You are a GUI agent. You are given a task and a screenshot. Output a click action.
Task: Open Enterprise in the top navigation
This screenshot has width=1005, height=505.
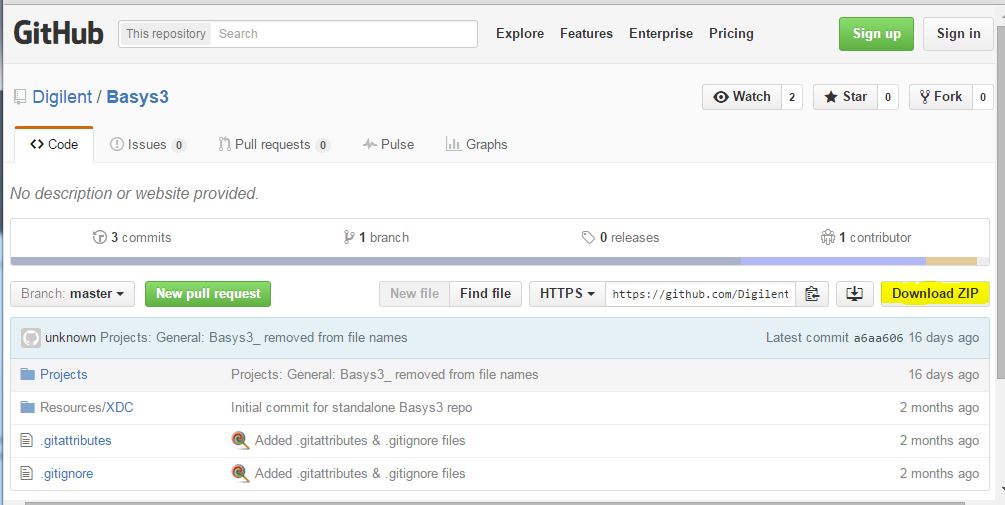point(661,33)
